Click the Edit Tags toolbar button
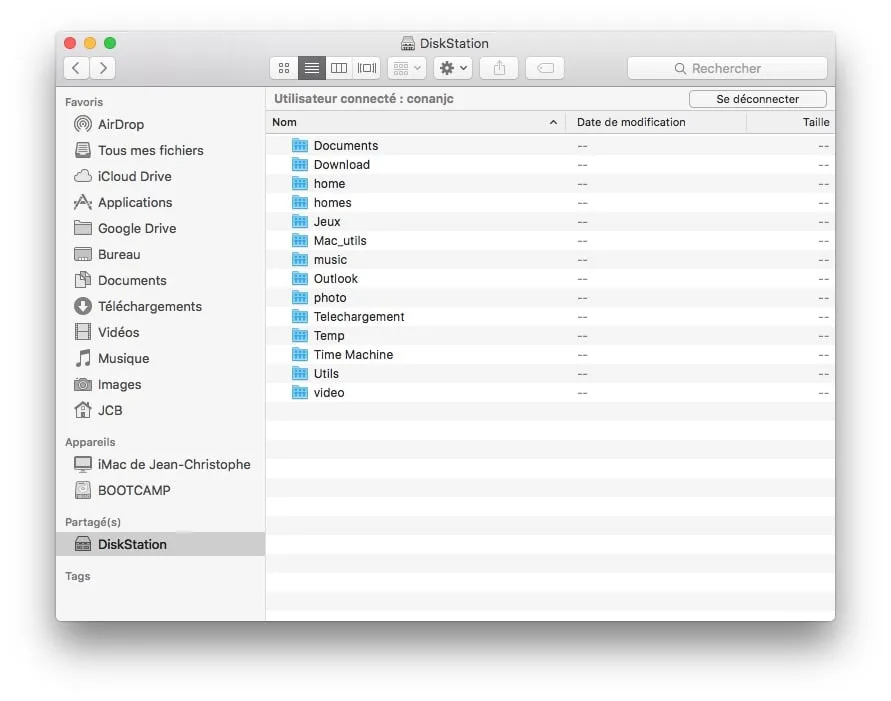This screenshot has height=701, width=891. (545, 68)
